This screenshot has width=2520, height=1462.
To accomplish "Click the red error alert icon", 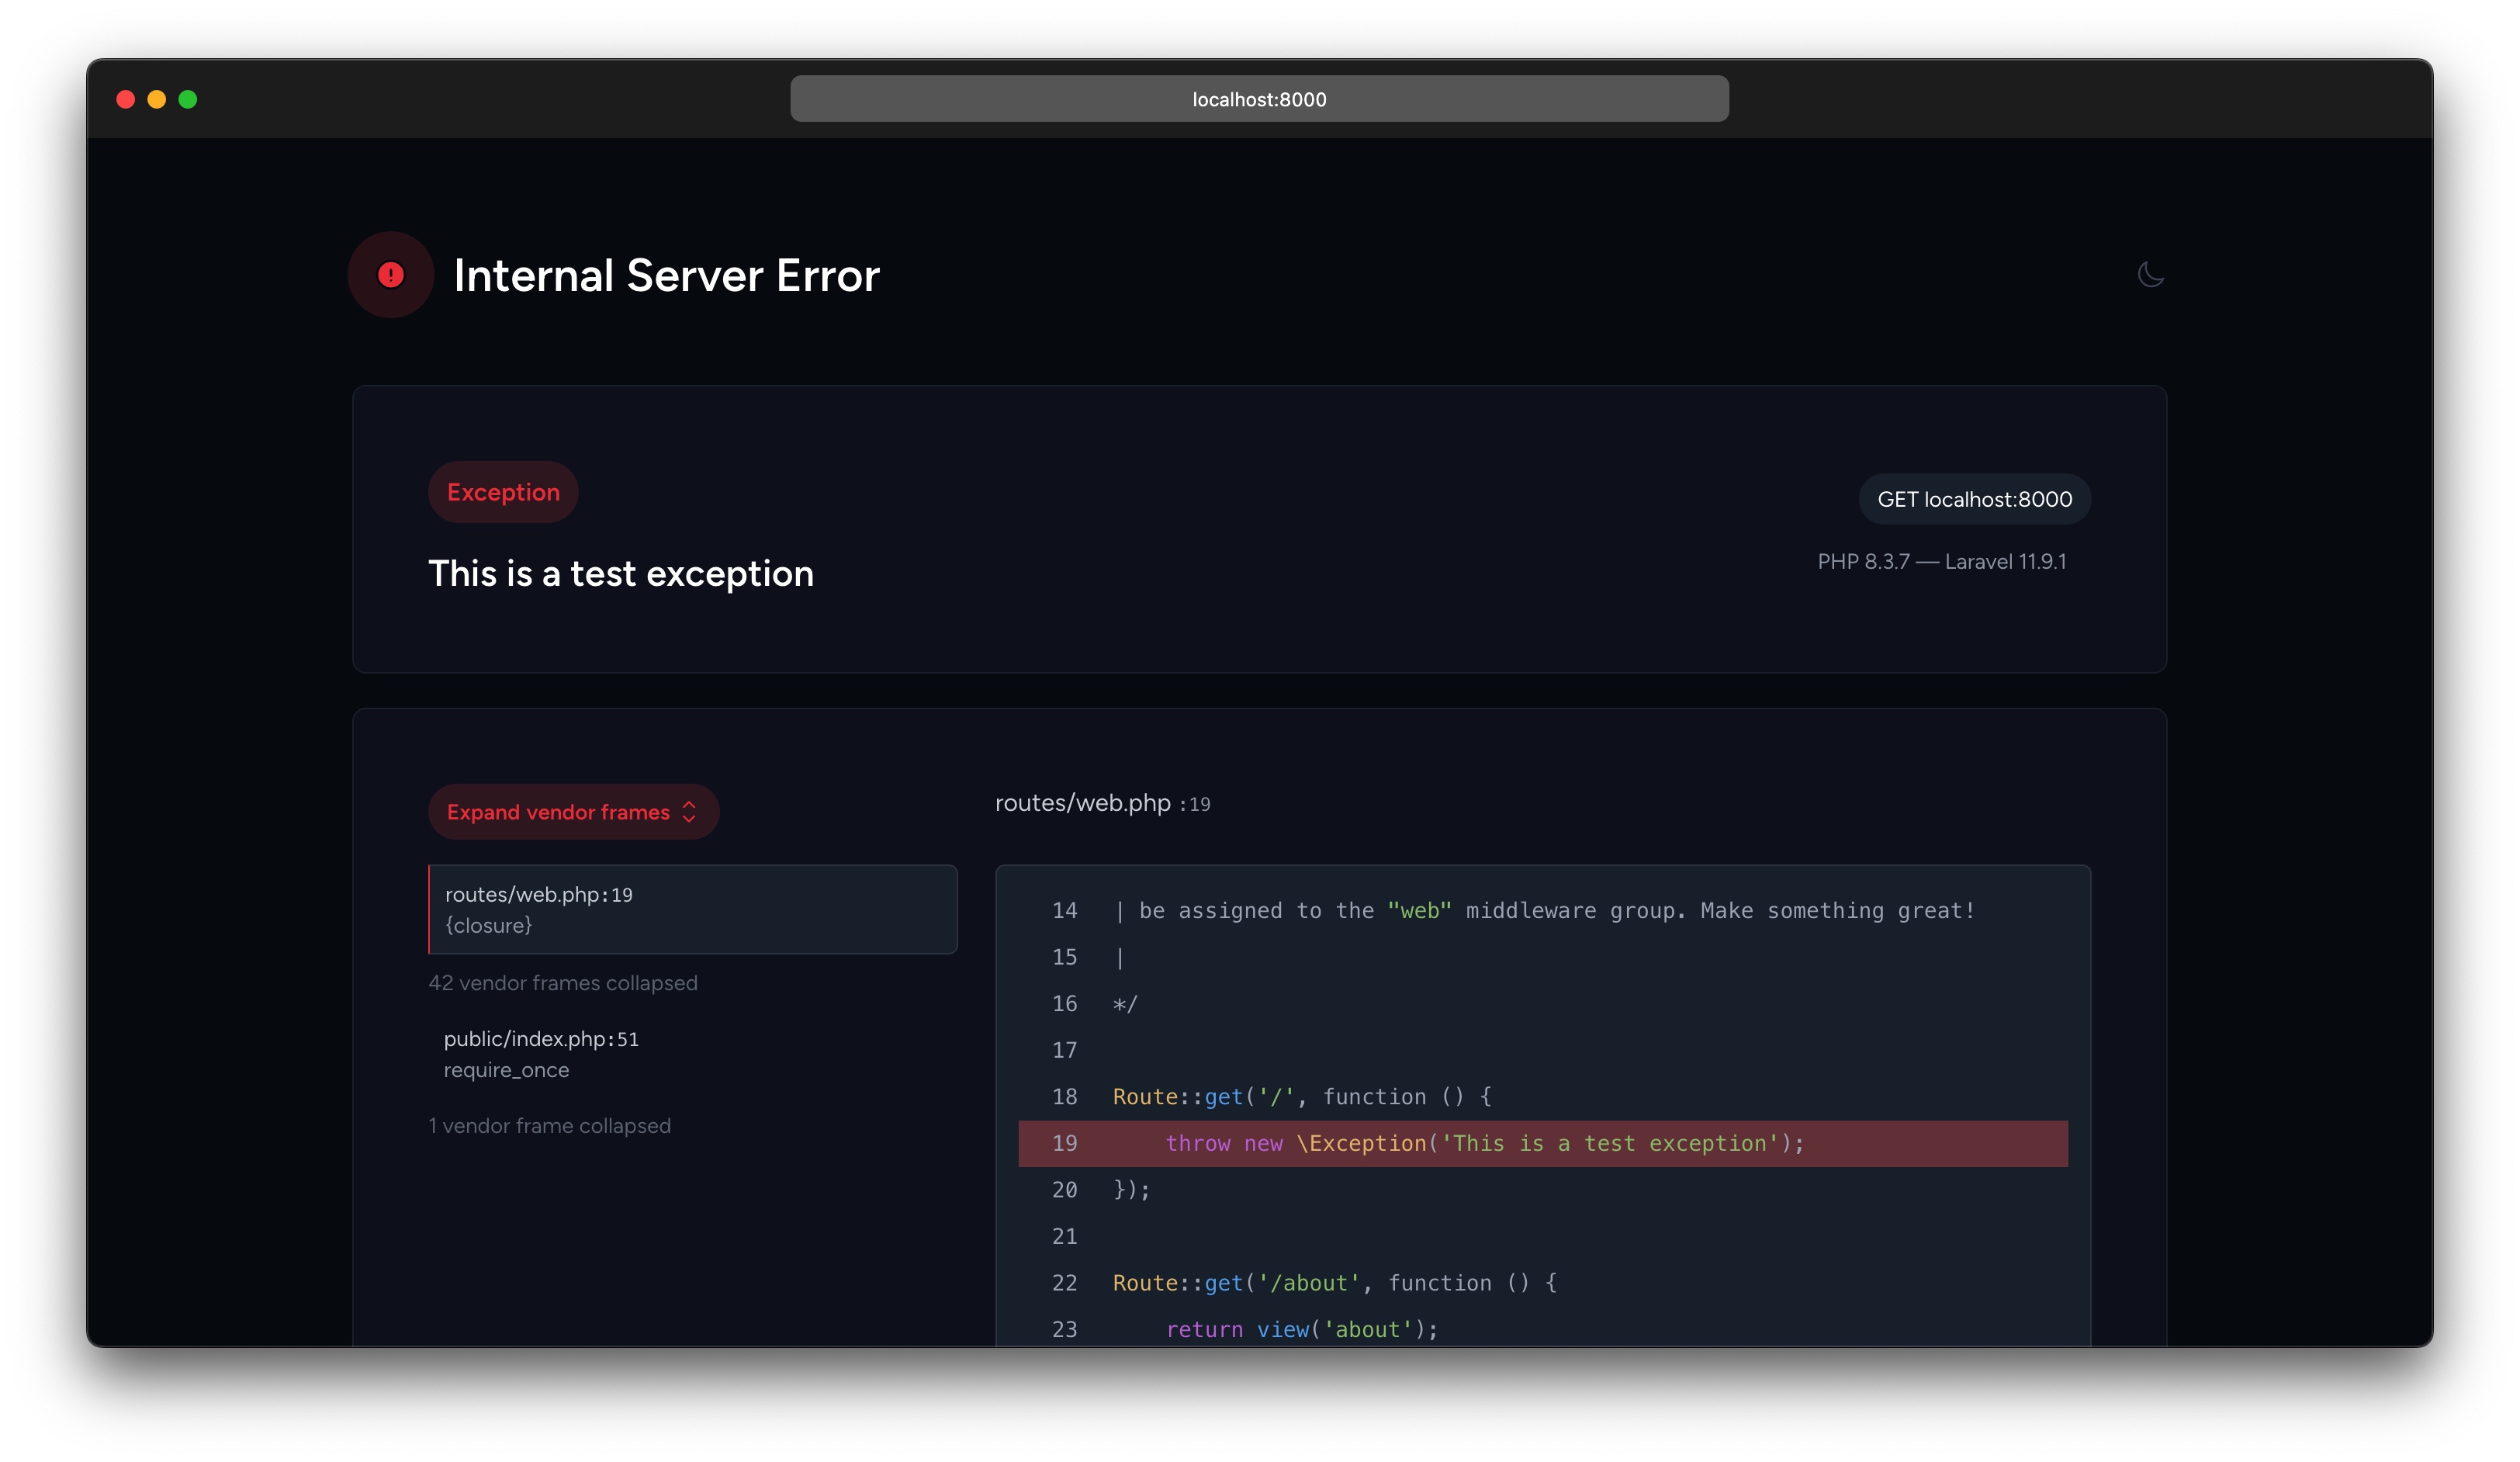I will (x=390, y=275).
